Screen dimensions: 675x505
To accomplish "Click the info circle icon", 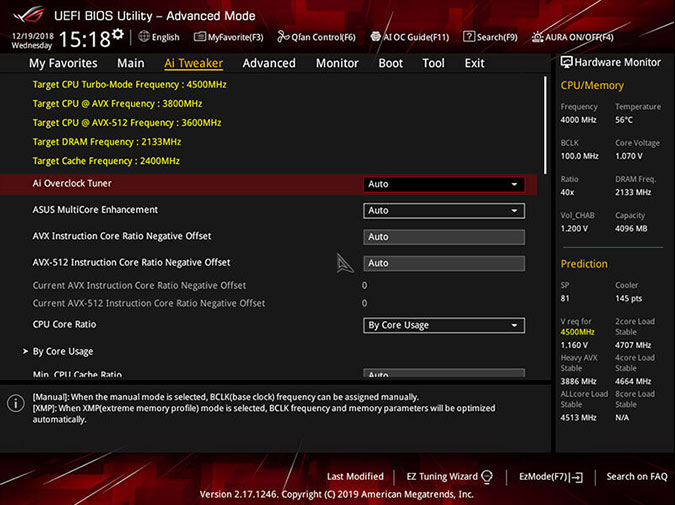I will click(x=15, y=403).
